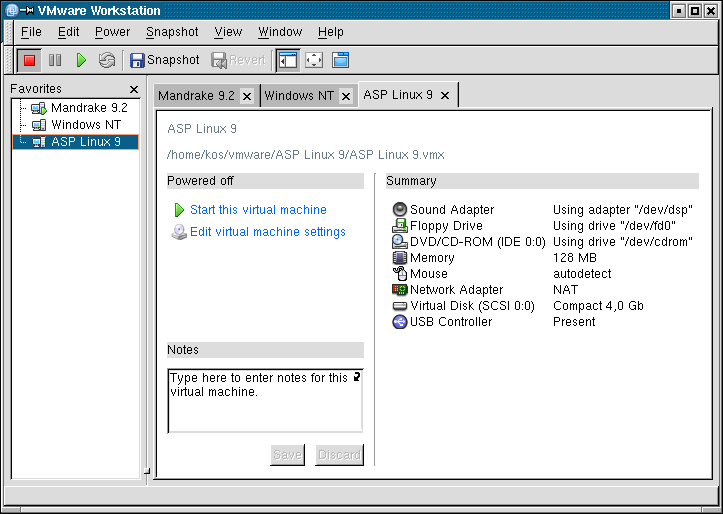Click the green start arrow icon
Viewport: 723px width, 514px height.
(179, 210)
